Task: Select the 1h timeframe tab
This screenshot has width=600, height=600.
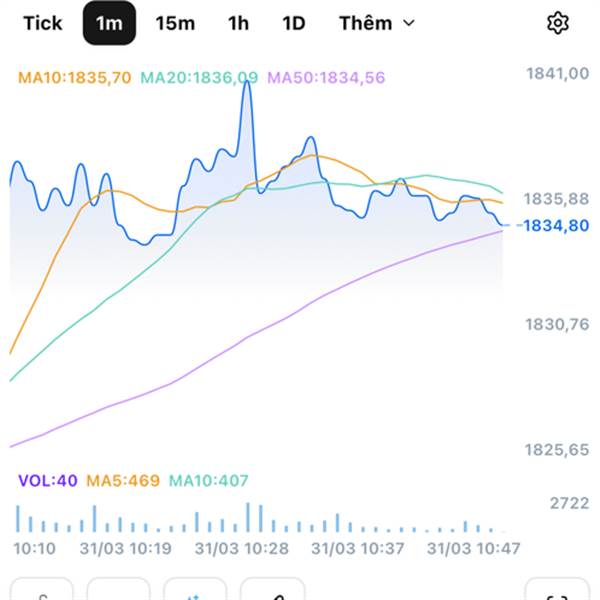Action: tap(238, 23)
